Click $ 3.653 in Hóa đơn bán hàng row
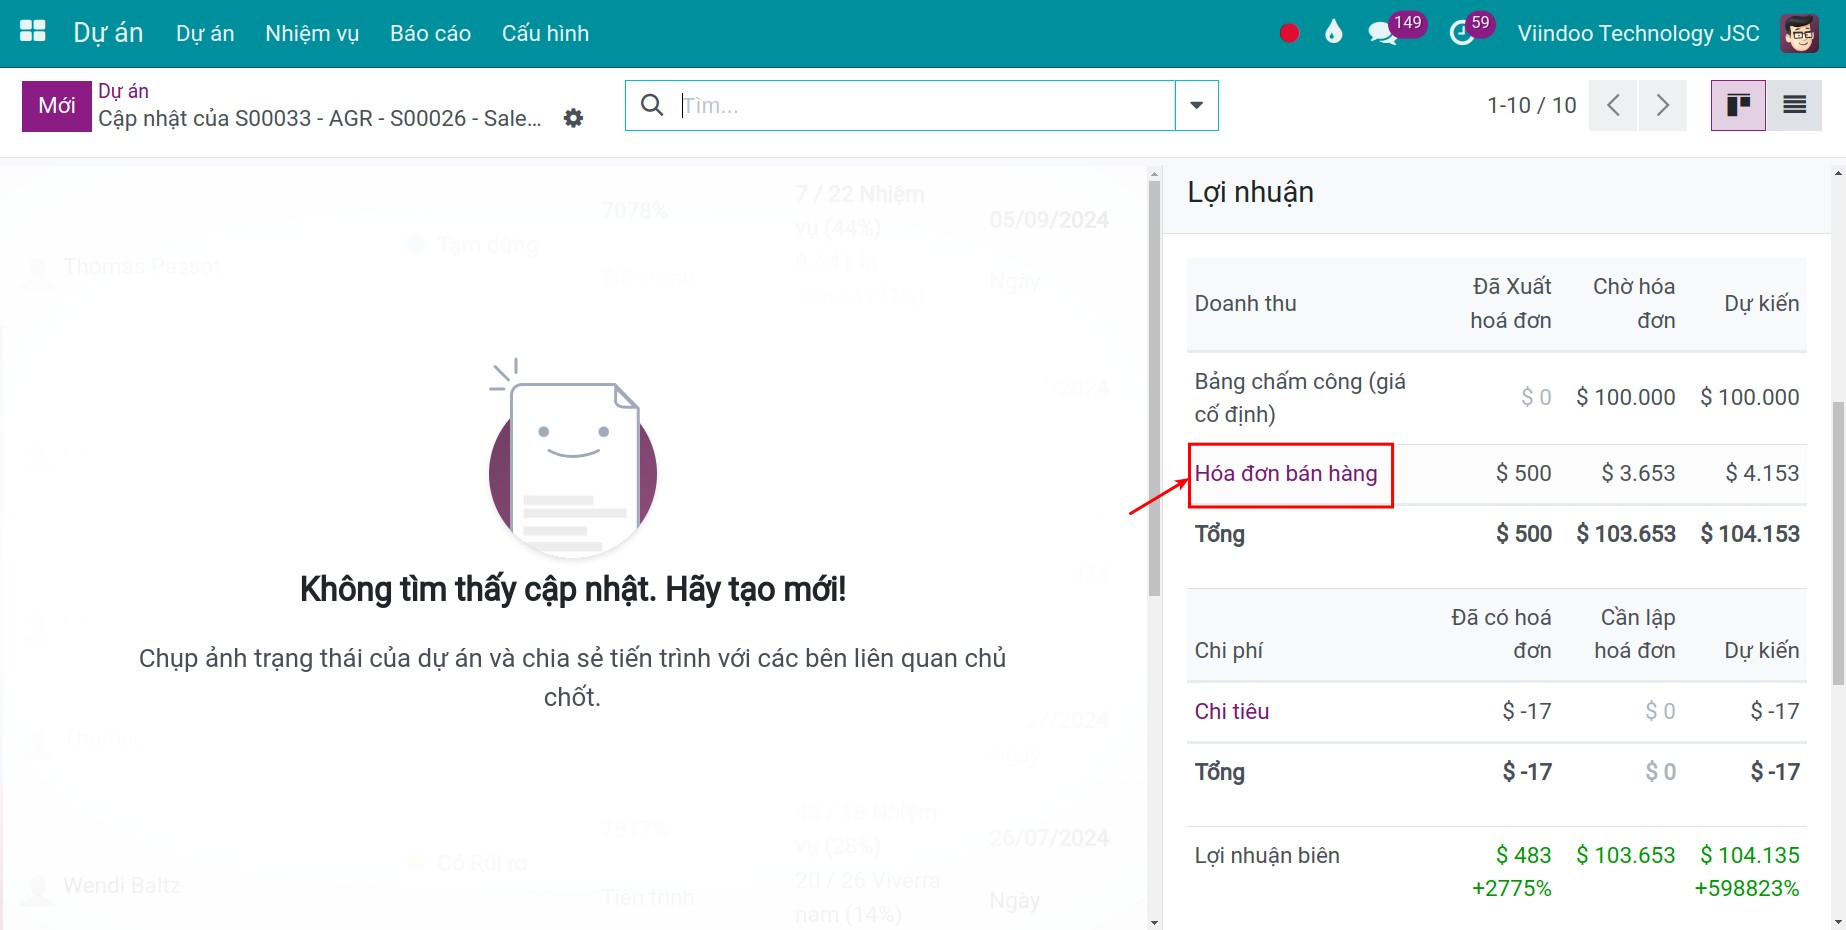The width and height of the screenshot is (1846, 930). (x=1638, y=473)
